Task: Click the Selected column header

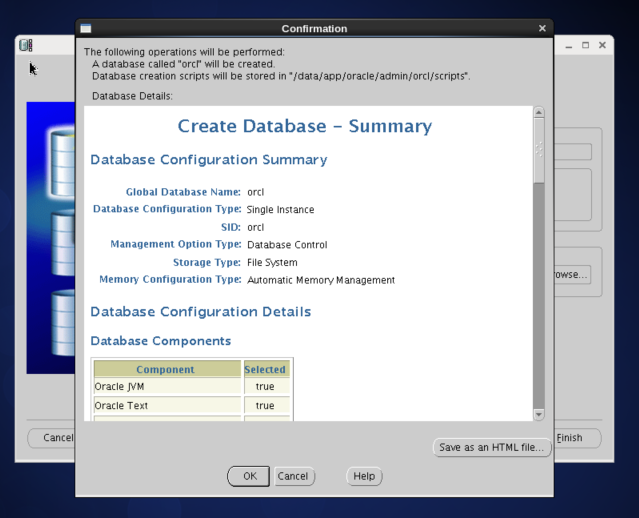Action: [267, 369]
